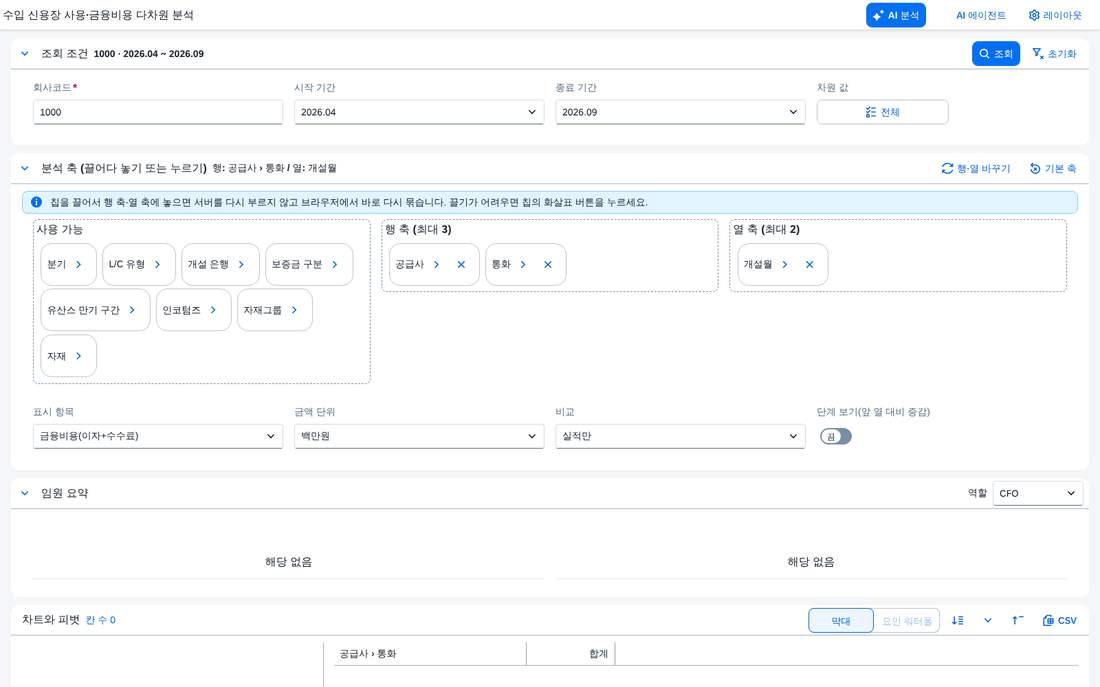Toggle 단계 보기 switch on

coord(836,436)
